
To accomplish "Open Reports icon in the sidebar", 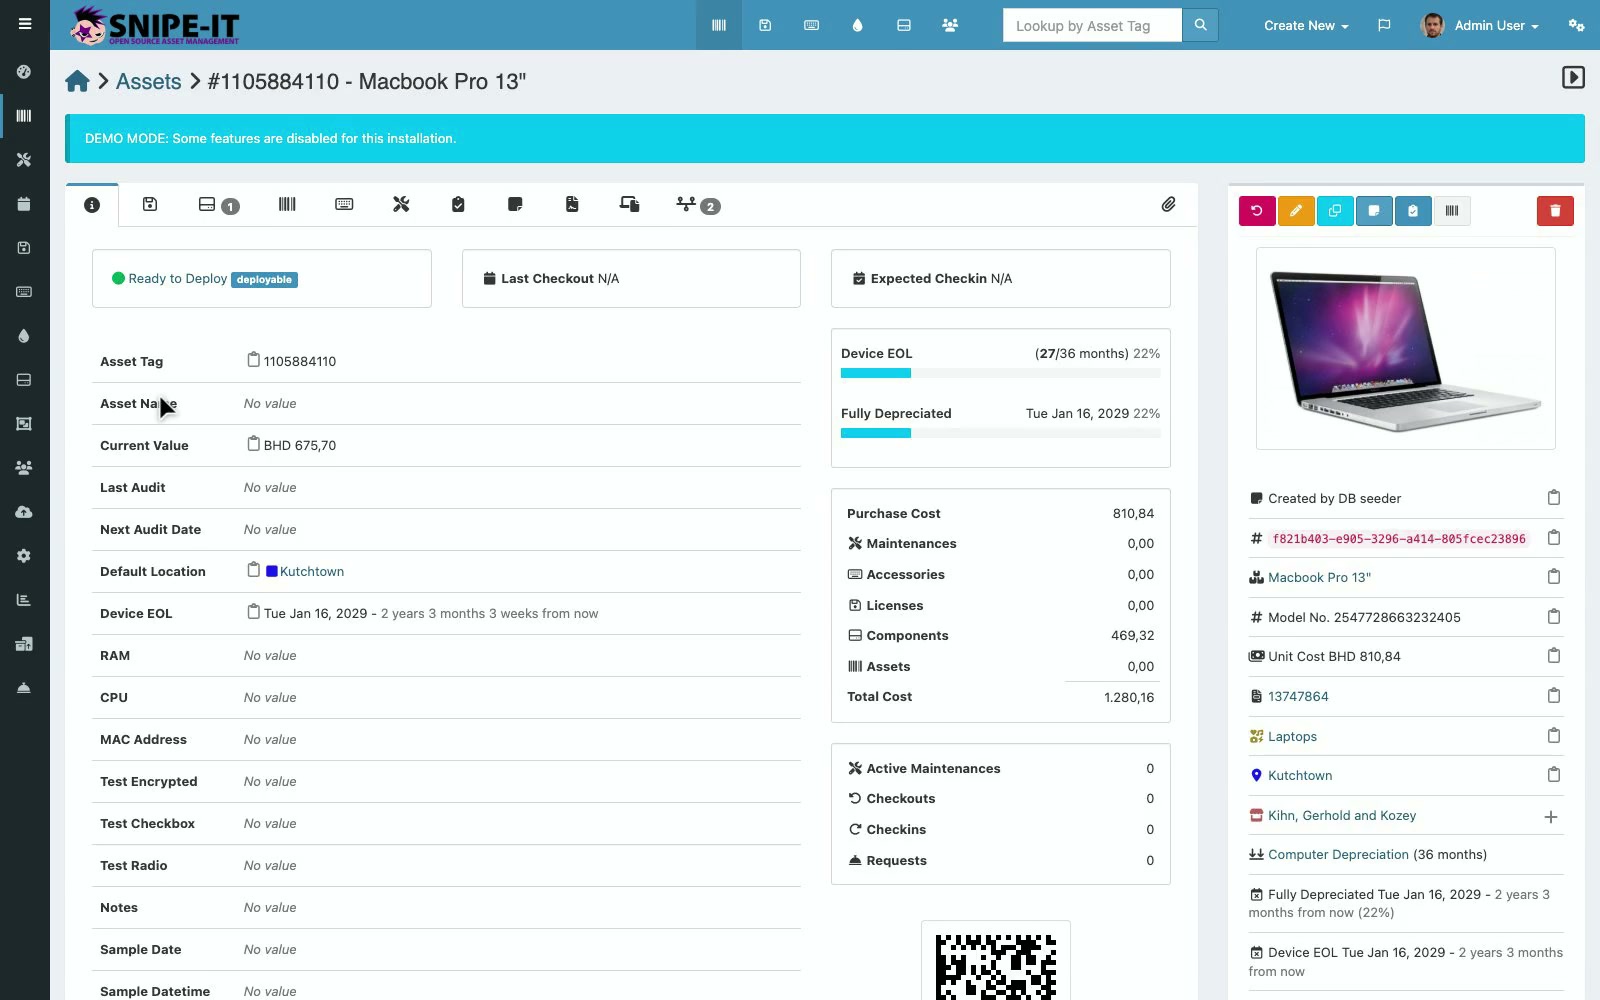I will point(24,600).
